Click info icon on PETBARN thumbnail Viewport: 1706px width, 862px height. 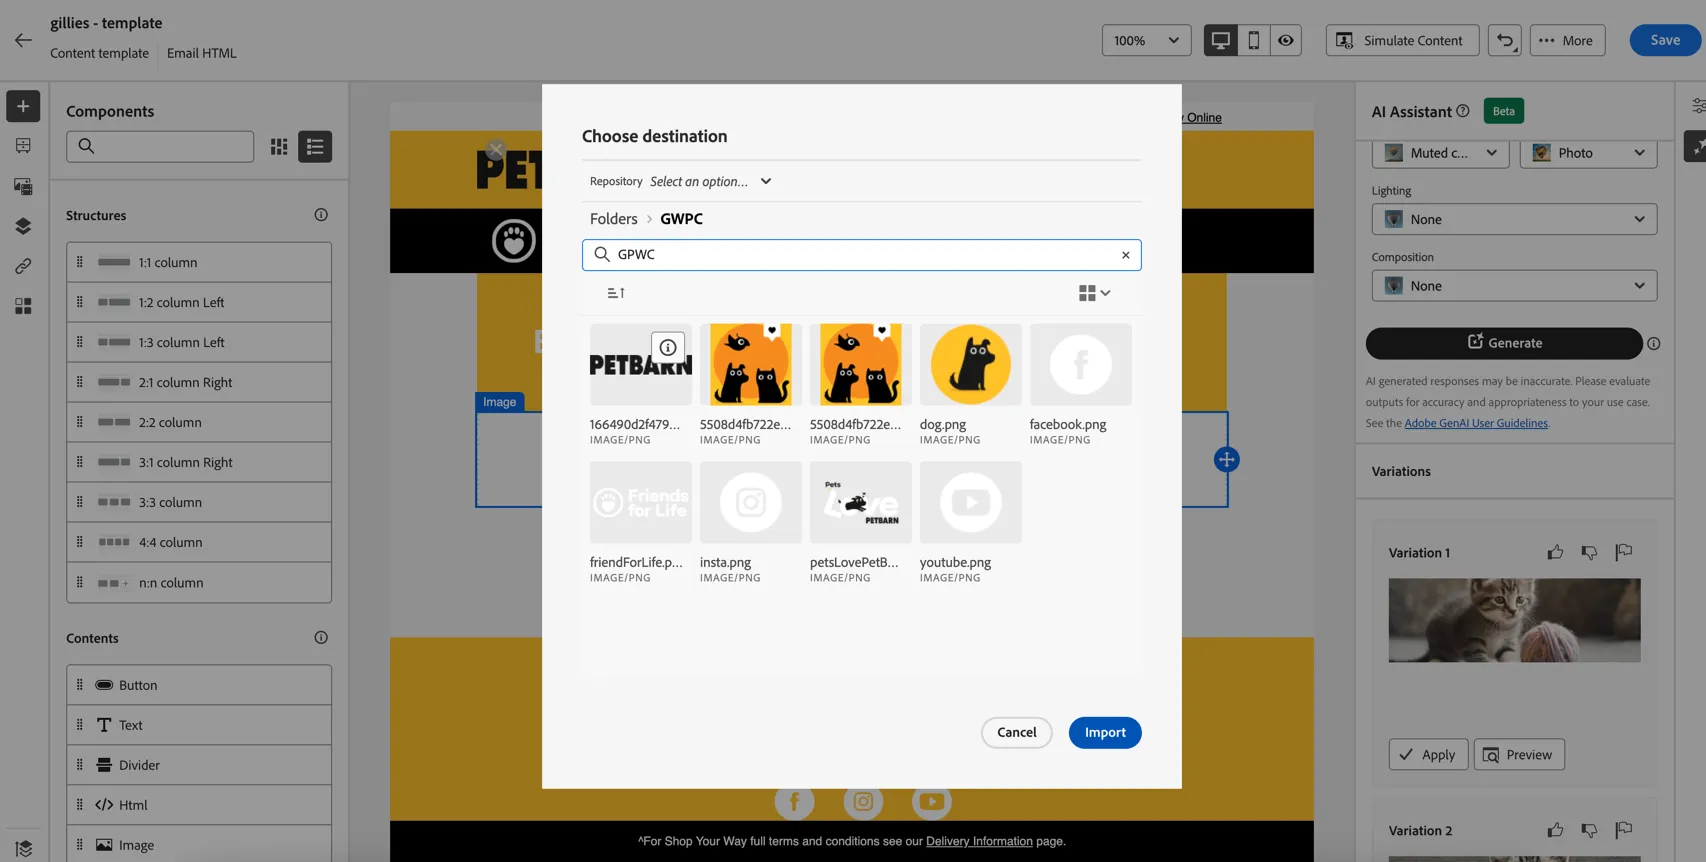(x=668, y=348)
